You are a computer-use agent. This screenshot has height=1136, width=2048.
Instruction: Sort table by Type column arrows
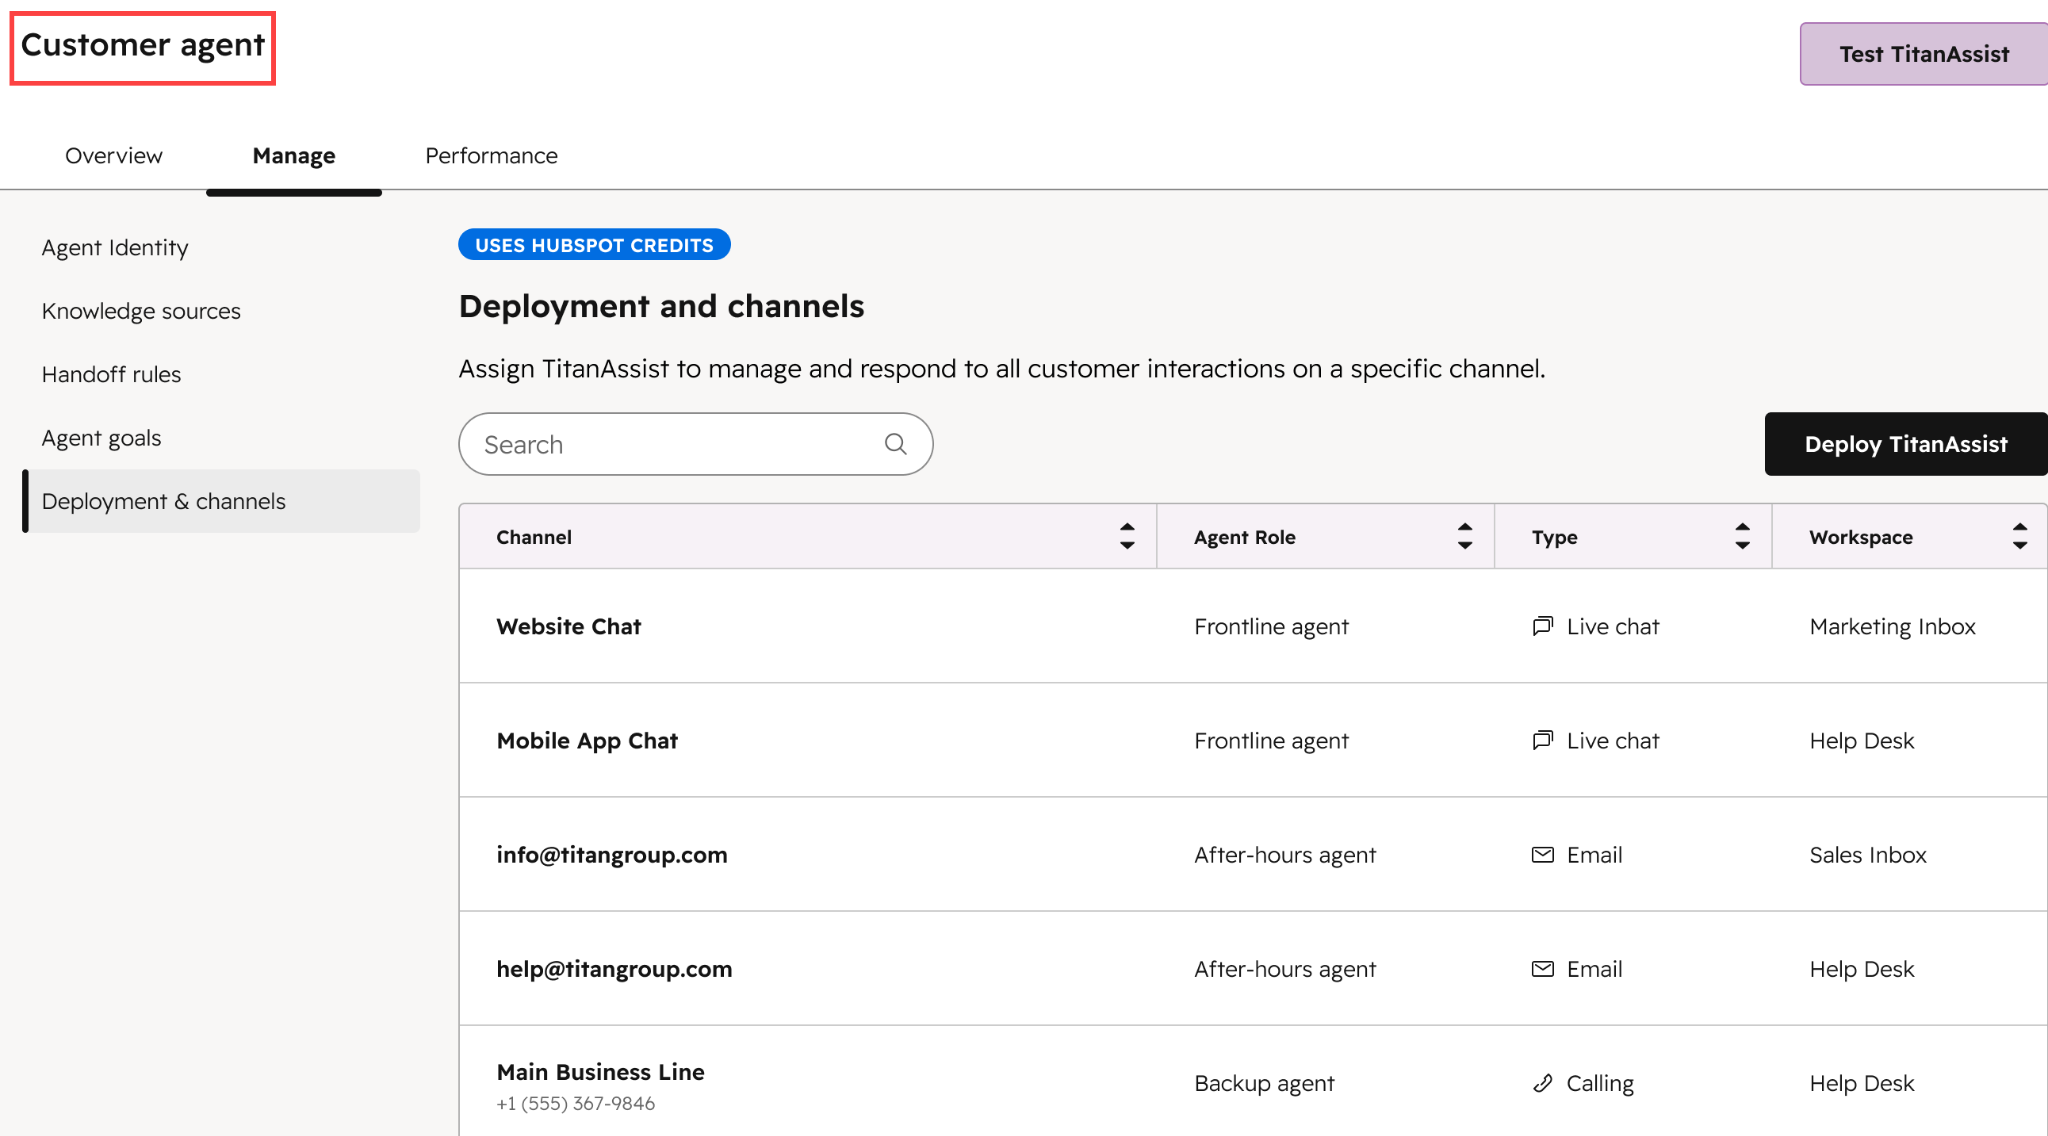click(x=1742, y=537)
